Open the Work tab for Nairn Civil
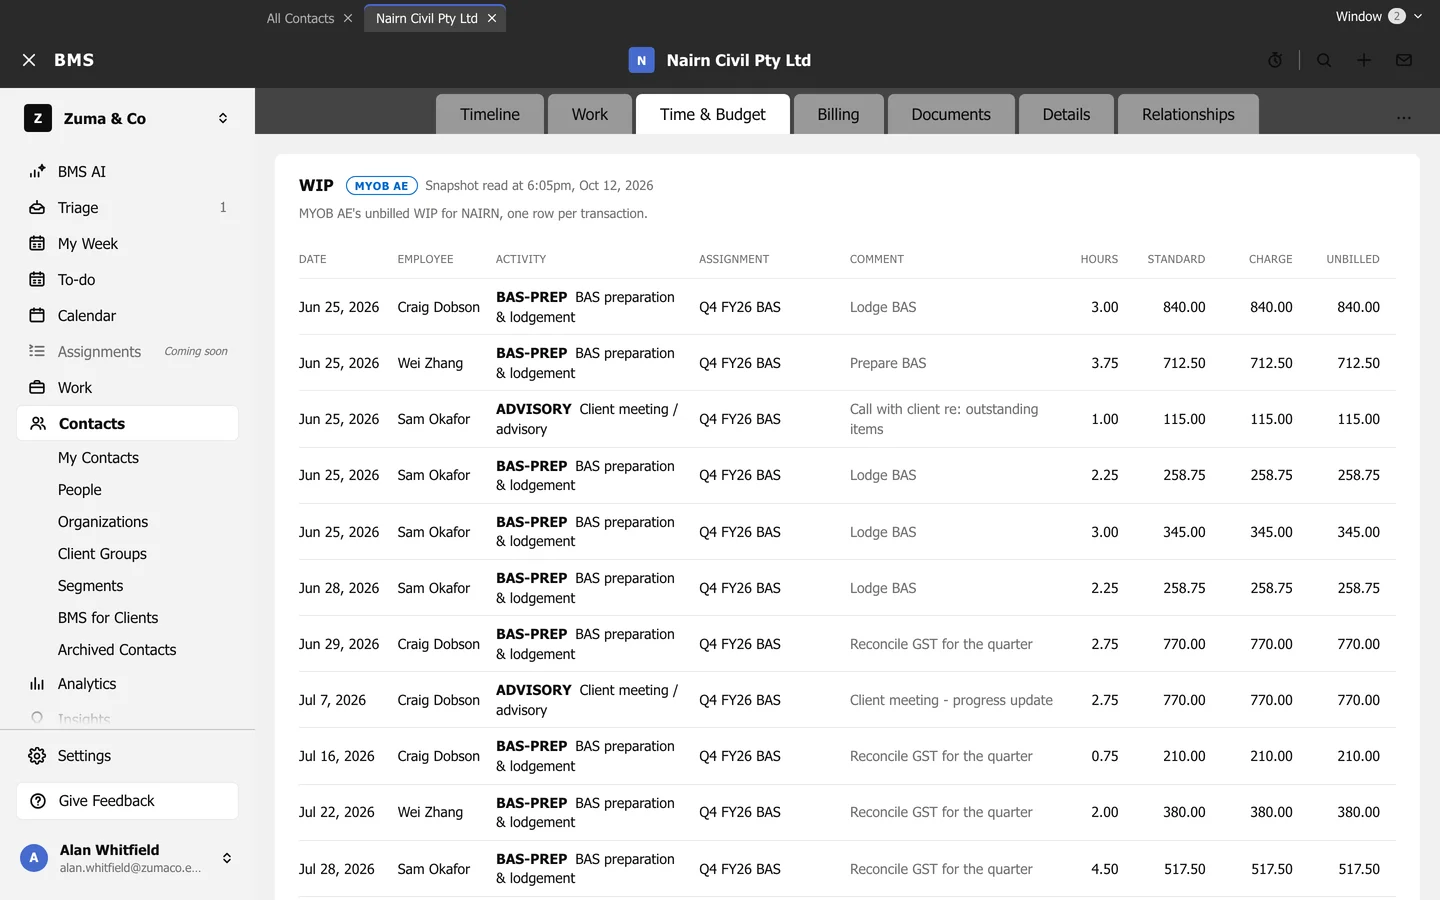Screen dimensions: 1440x900 point(590,114)
